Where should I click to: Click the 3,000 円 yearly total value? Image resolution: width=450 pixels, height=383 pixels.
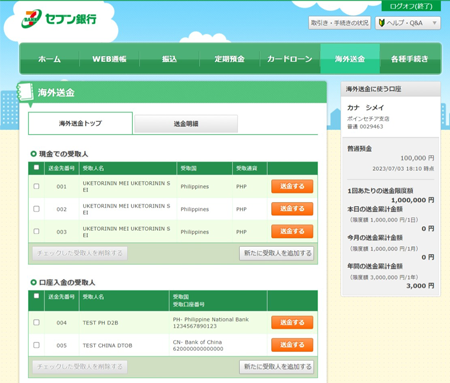pyautogui.click(x=420, y=286)
